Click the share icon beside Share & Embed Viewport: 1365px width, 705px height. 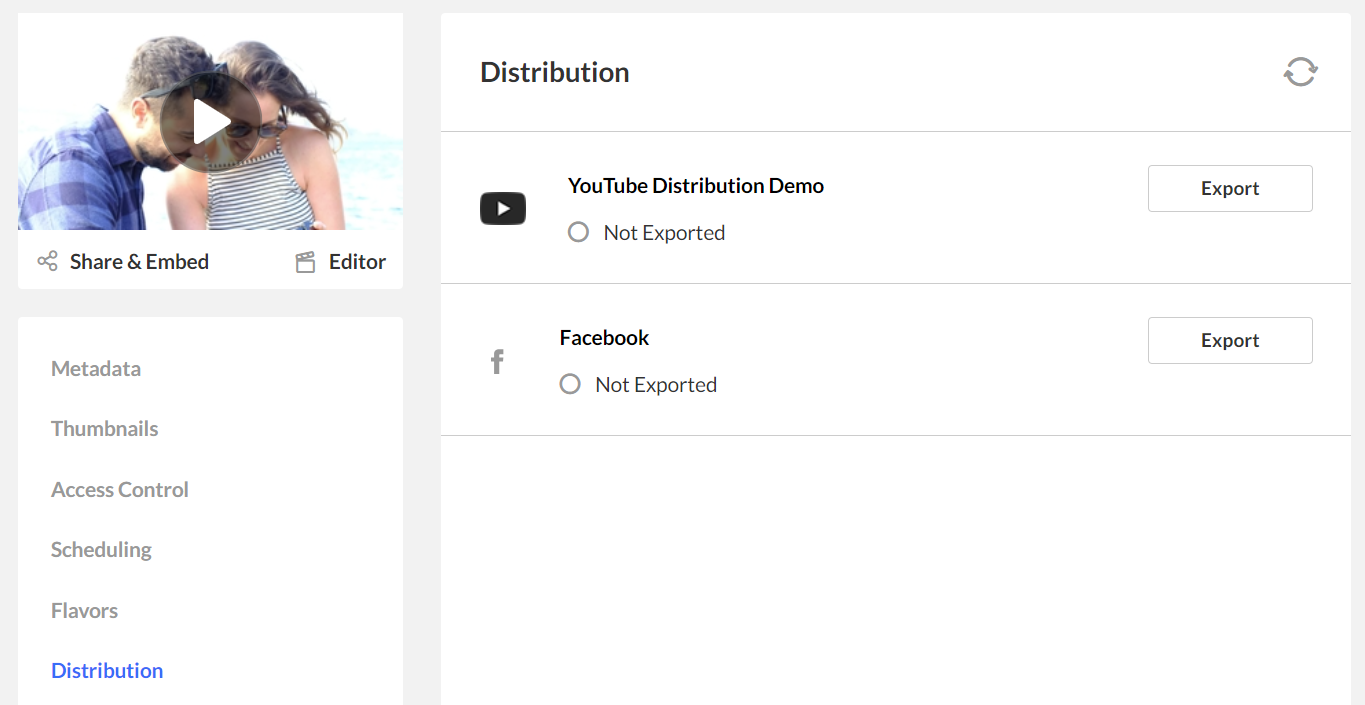[x=47, y=262]
